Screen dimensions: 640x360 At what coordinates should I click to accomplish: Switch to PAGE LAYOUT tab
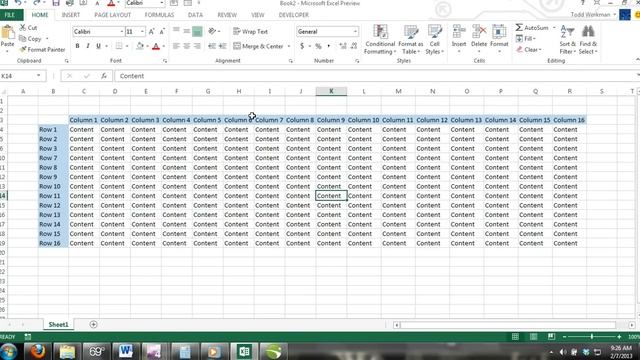pyautogui.click(x=113, y=15)
